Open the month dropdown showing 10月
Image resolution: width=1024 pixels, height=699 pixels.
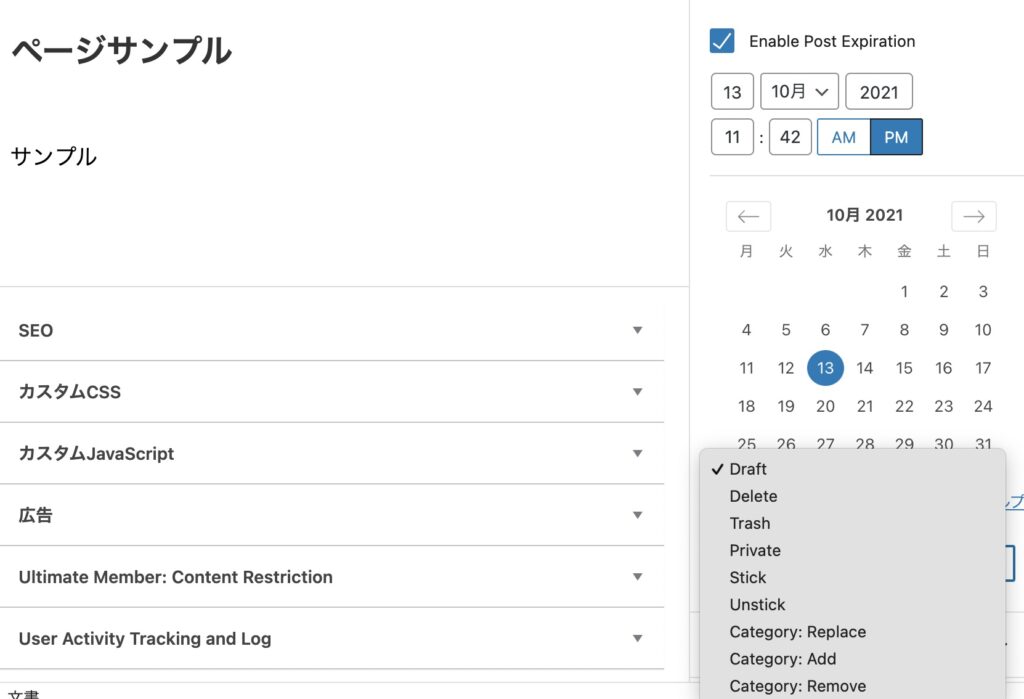799,92
